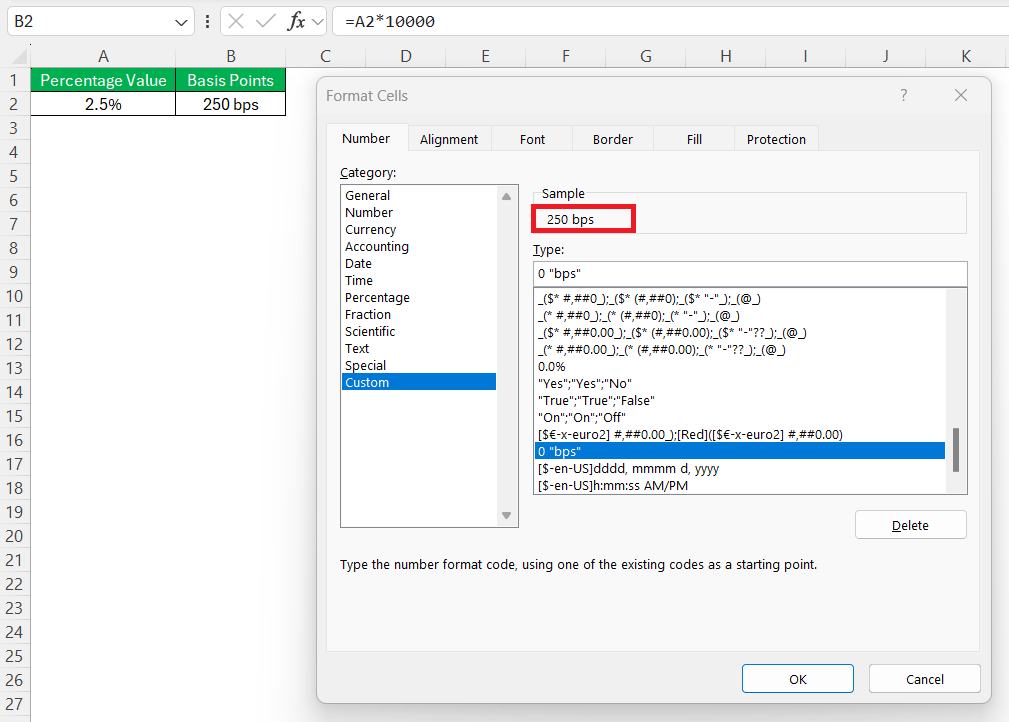Image resolution: width=1009 pixels, height=722 pixels.
Task: Select the Percentage category
Action: pyautogui.click(x=419, y=297)
